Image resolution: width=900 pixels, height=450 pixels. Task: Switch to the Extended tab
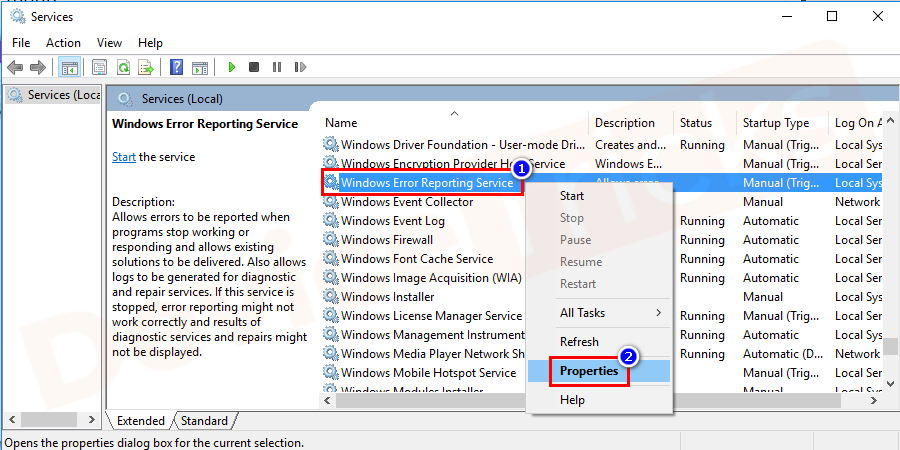[x=141, y=421]
